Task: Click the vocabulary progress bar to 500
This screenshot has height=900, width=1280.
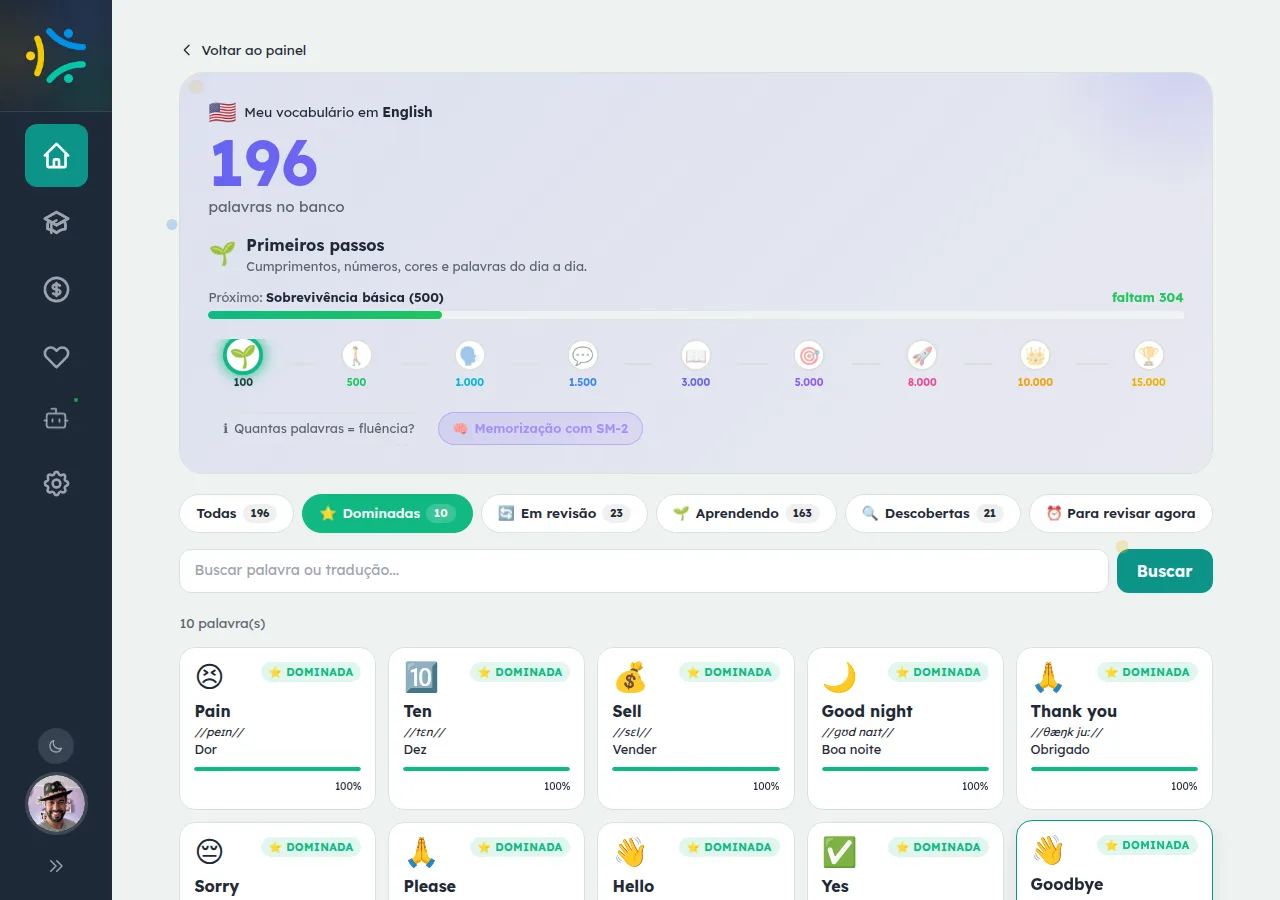Action: click(696, 315)
